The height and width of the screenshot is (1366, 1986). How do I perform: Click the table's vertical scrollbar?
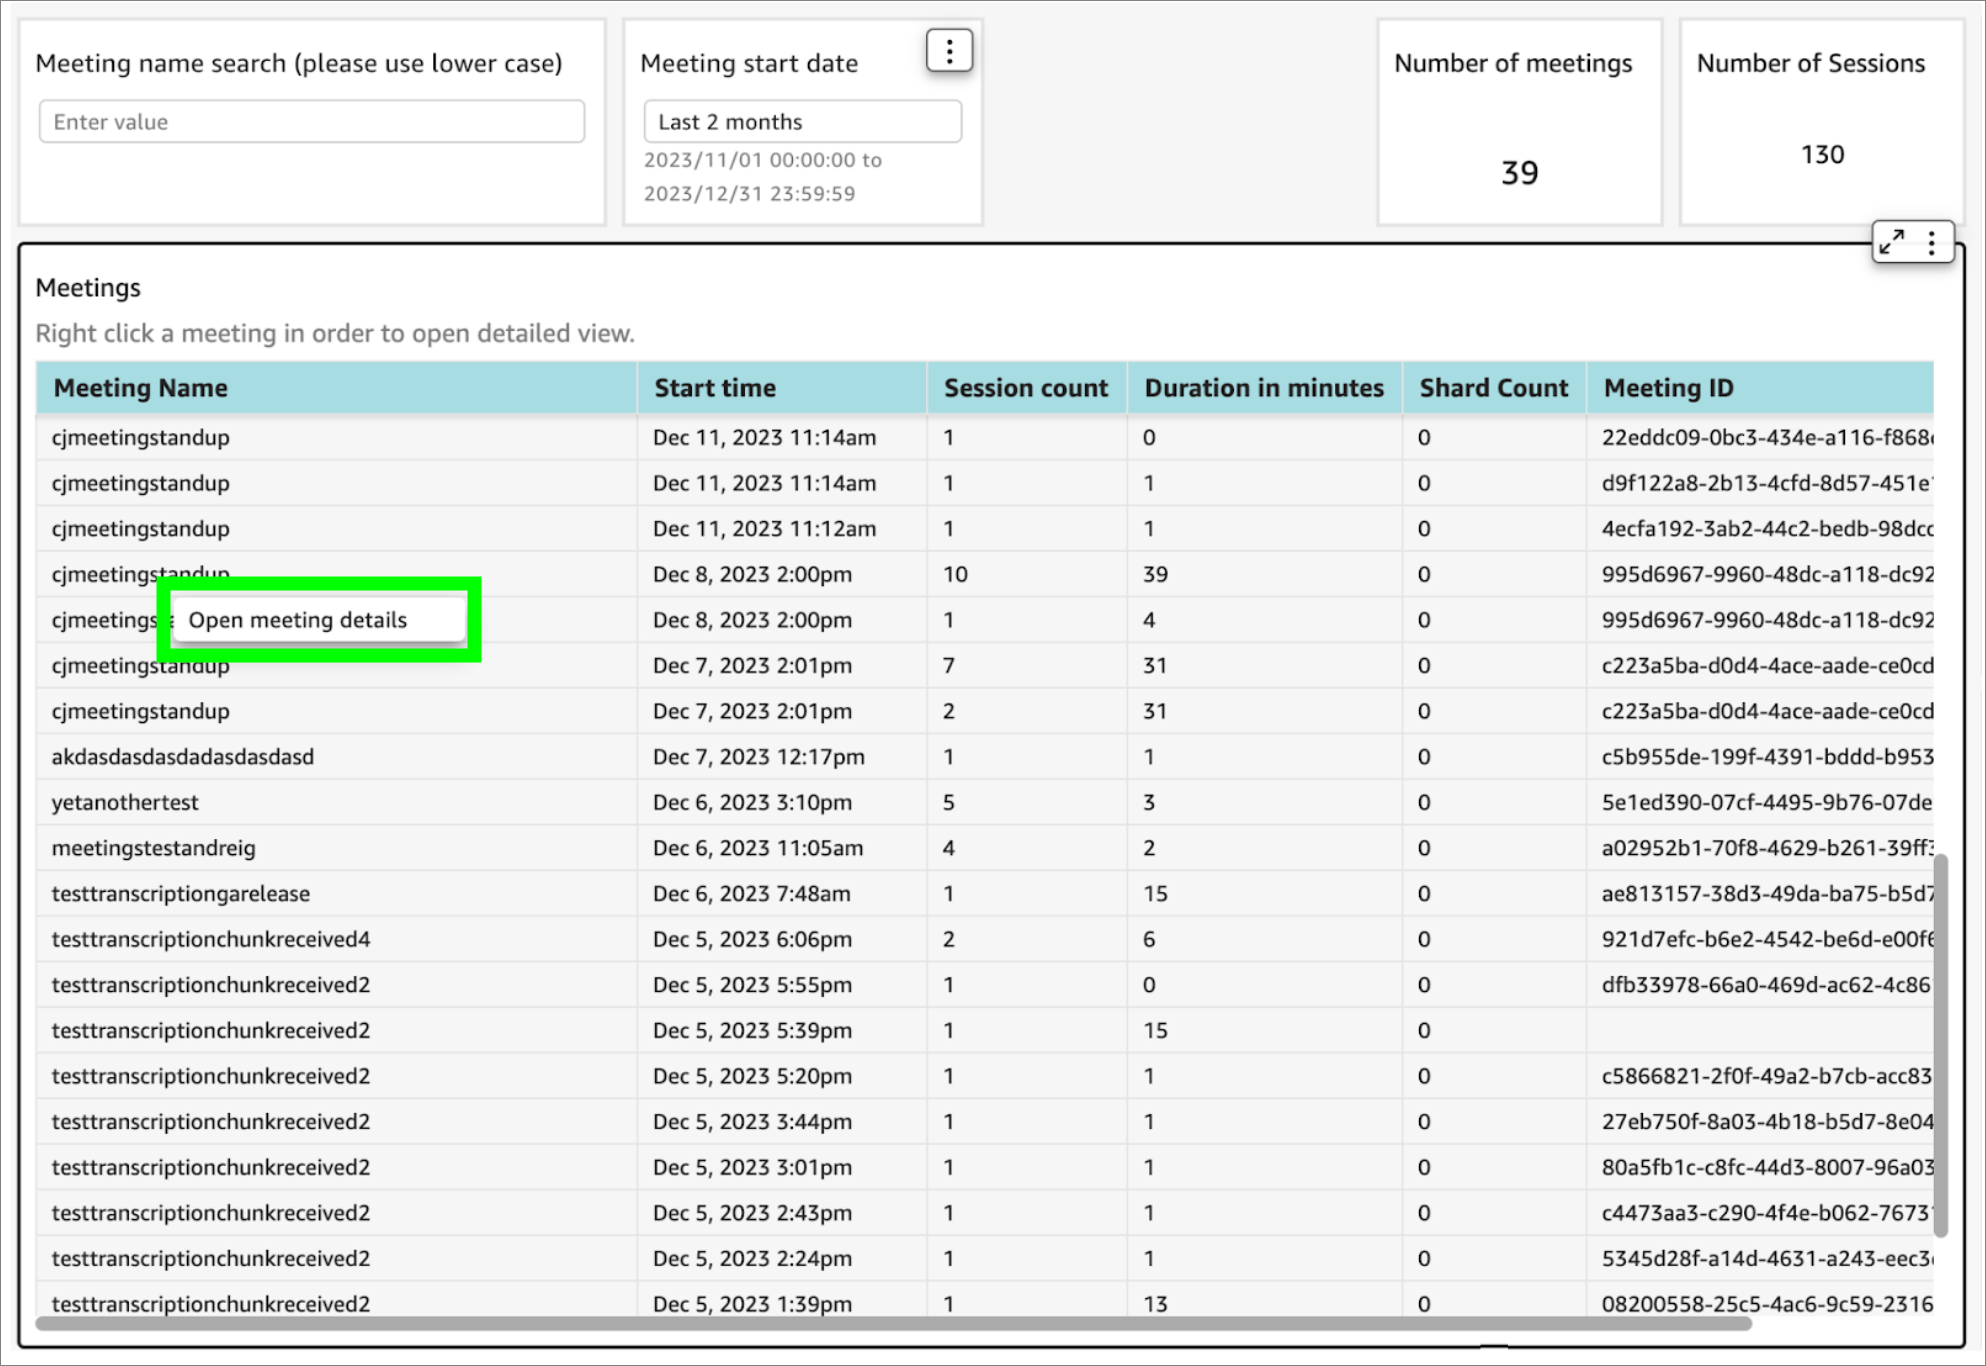[x=1940, y=1045]
